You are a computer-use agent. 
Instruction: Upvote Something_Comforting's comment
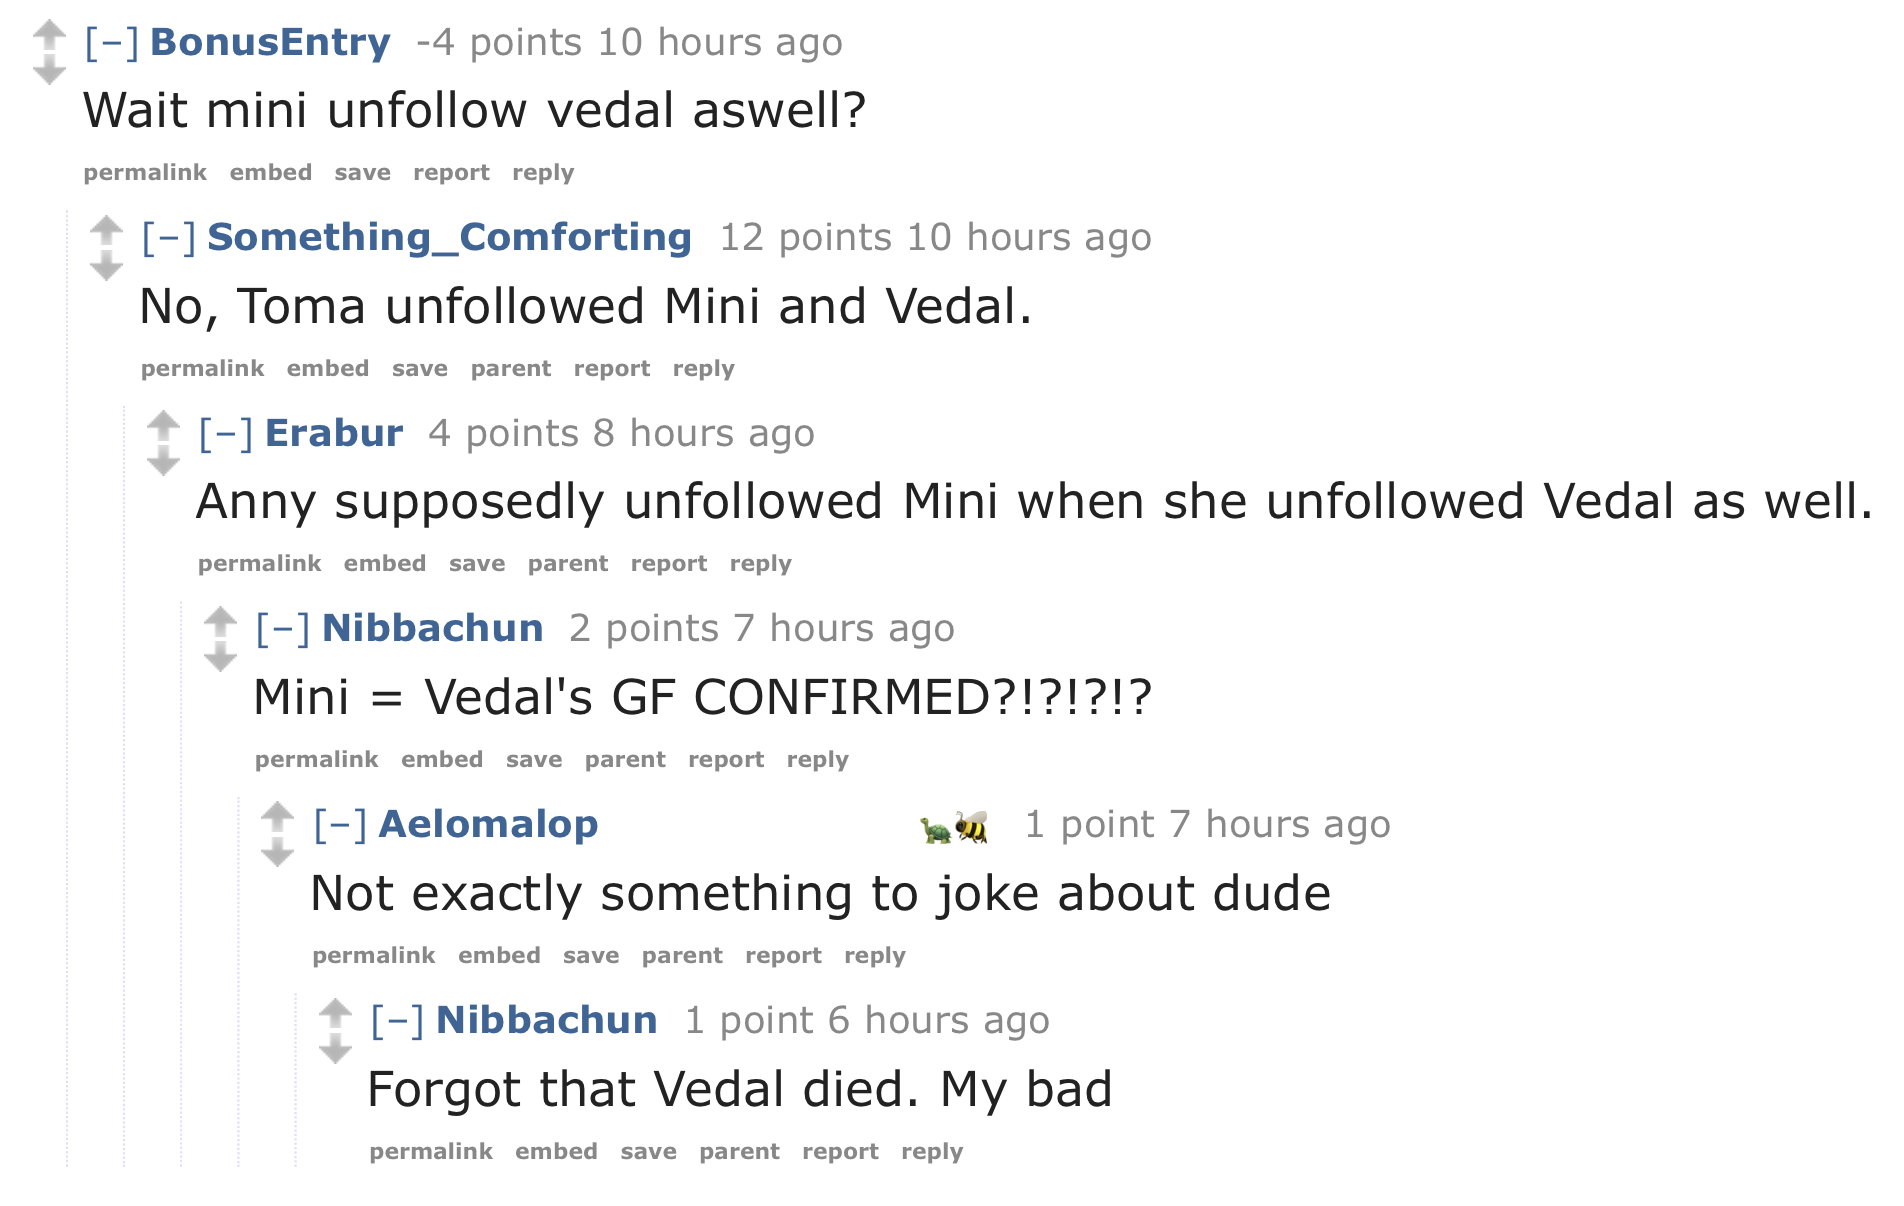point(106,230)
